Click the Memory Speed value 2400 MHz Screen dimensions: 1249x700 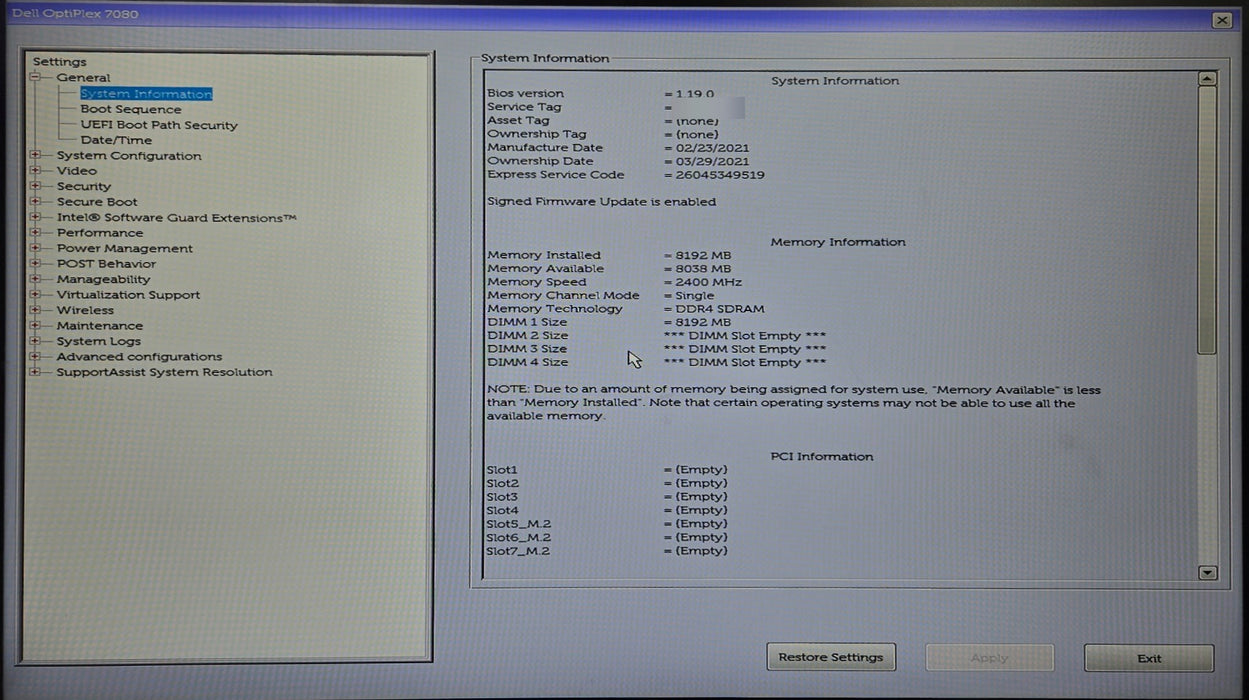[x=709, y=282]
